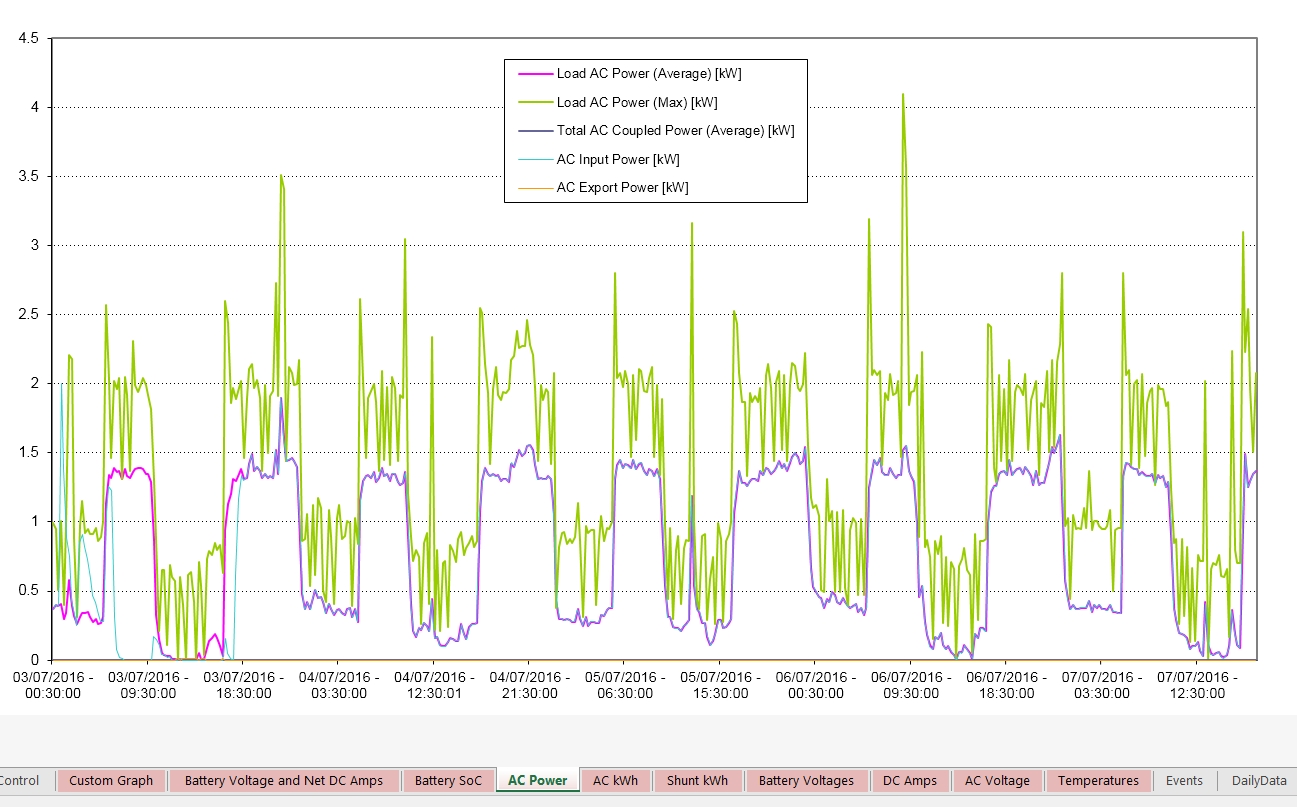Click x-axis label 05/07/2016 - 06:30:00
Screen dimensions: 1297x807
625,685
